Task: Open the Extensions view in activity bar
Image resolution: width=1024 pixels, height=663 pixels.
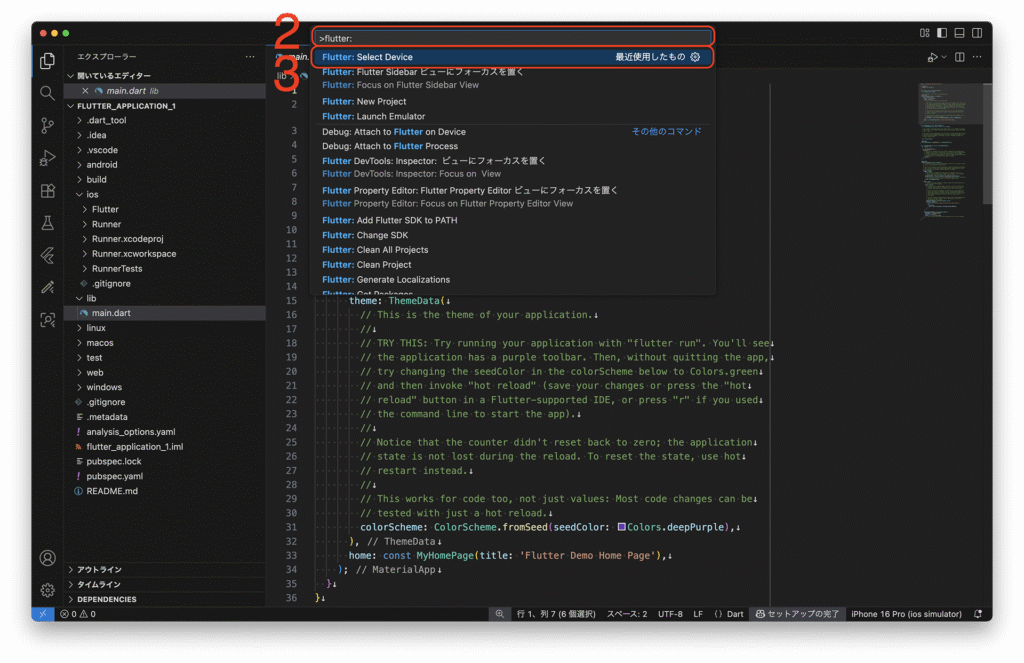Action: (47, 191)
